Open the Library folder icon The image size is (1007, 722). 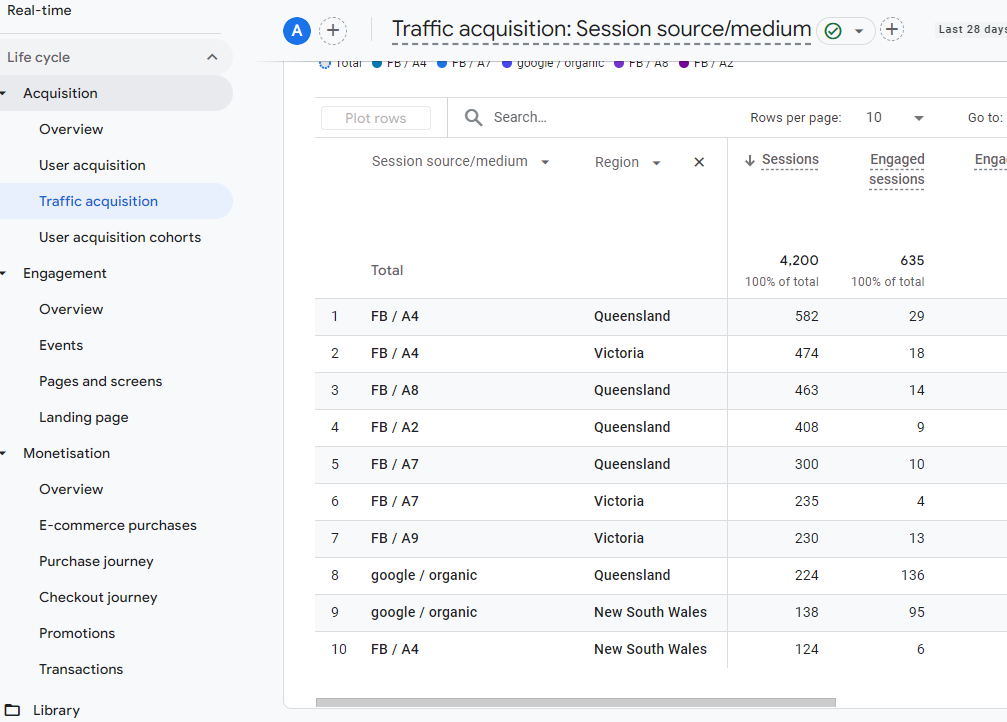click(13, 710)
